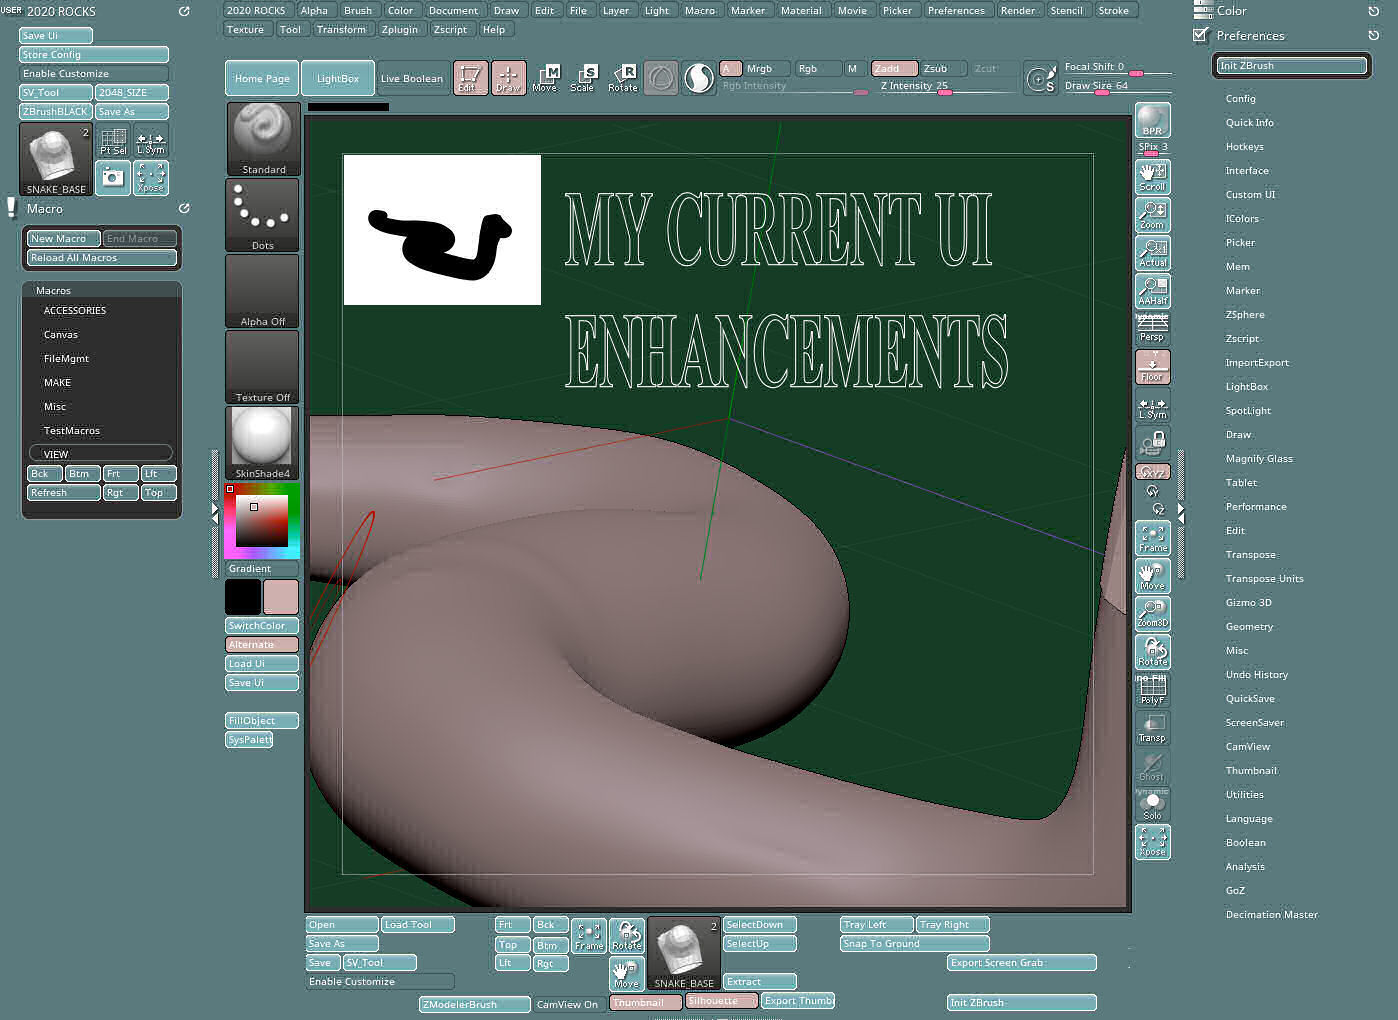Viewport: 1398px width, 1020px height.
Task: Click the SNAKE_BASE thumbnail in bottom shelf
Action: pyautogui.click(x=684, y=953)
